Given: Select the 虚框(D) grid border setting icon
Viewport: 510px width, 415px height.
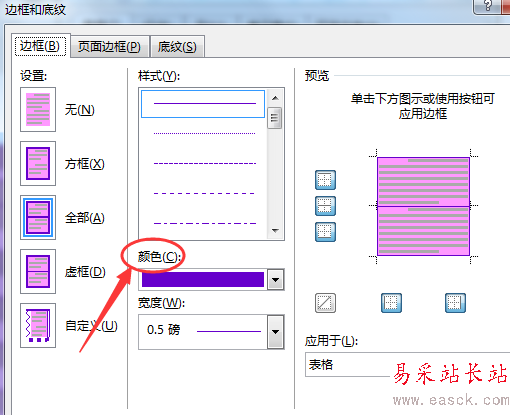Looking at the screenshot, I should pos(38,272).
